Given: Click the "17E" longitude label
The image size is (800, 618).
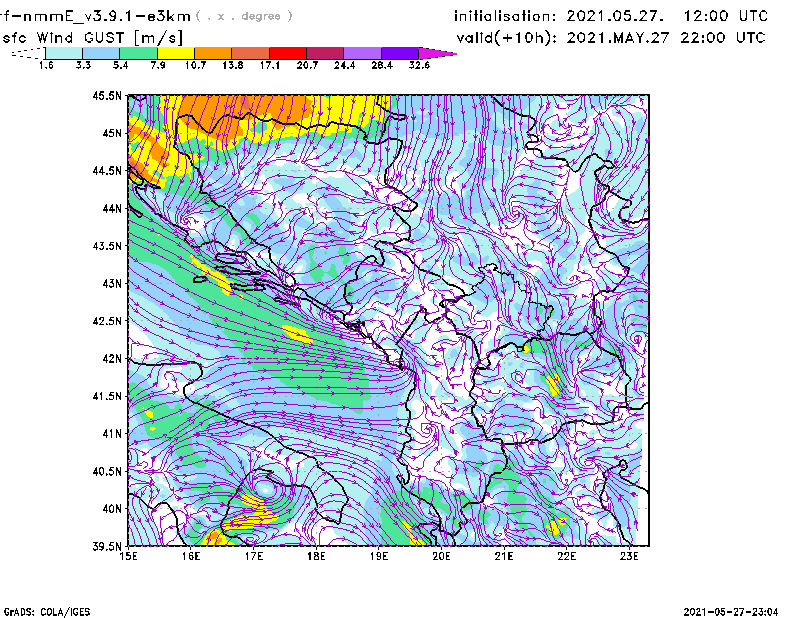Looking at the screenshot, I should (254, 556).
